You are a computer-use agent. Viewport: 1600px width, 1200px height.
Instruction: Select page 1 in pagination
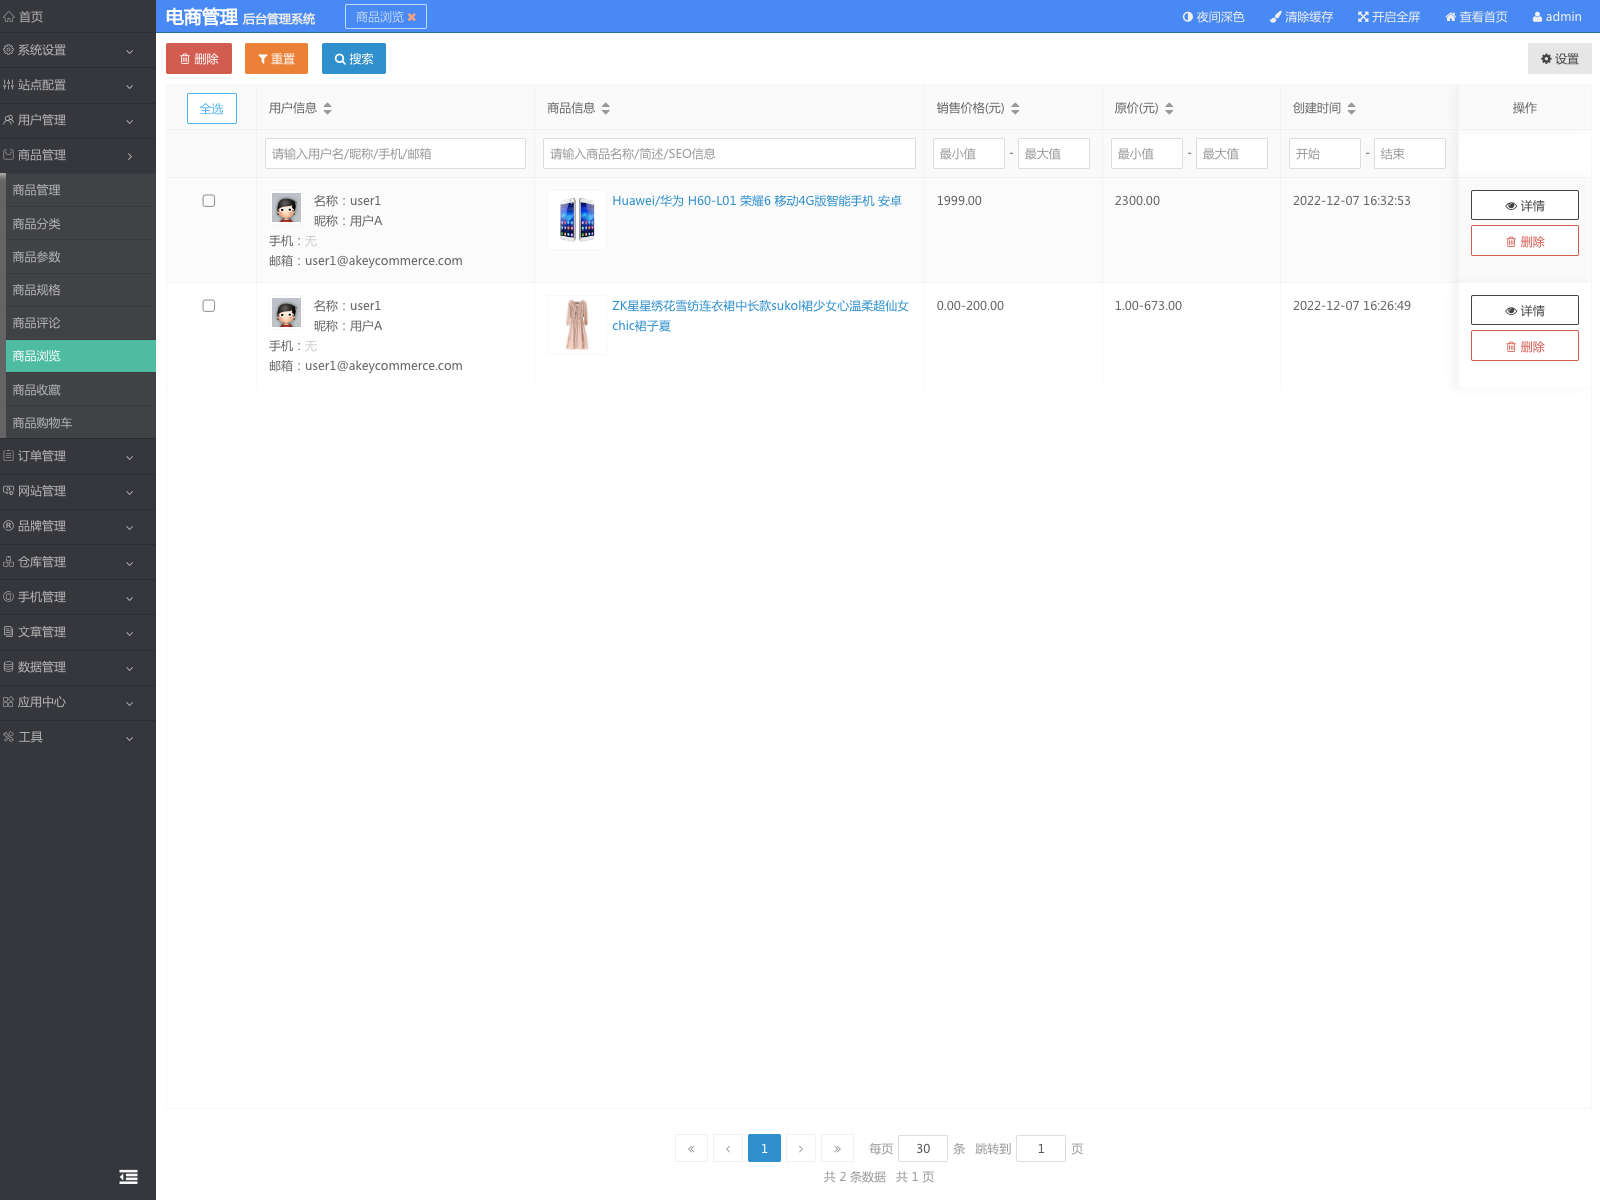pos(764,1148)
